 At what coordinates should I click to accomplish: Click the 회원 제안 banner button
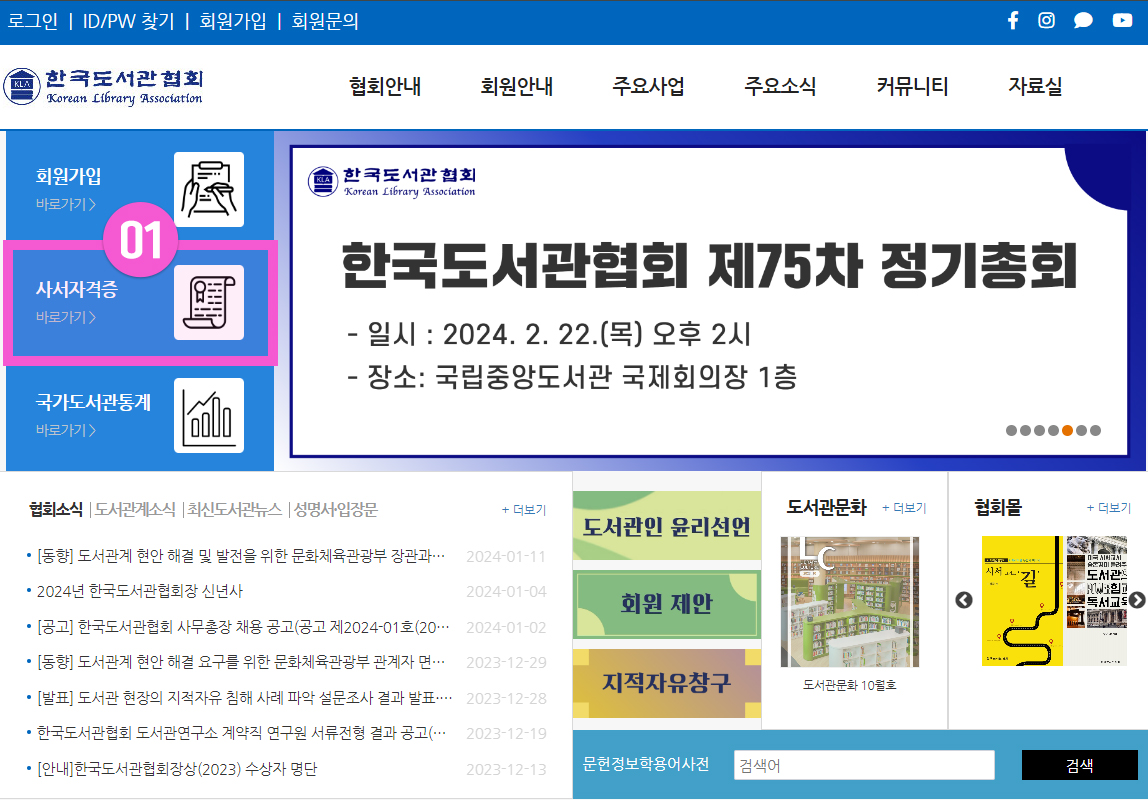coord(667,604)
